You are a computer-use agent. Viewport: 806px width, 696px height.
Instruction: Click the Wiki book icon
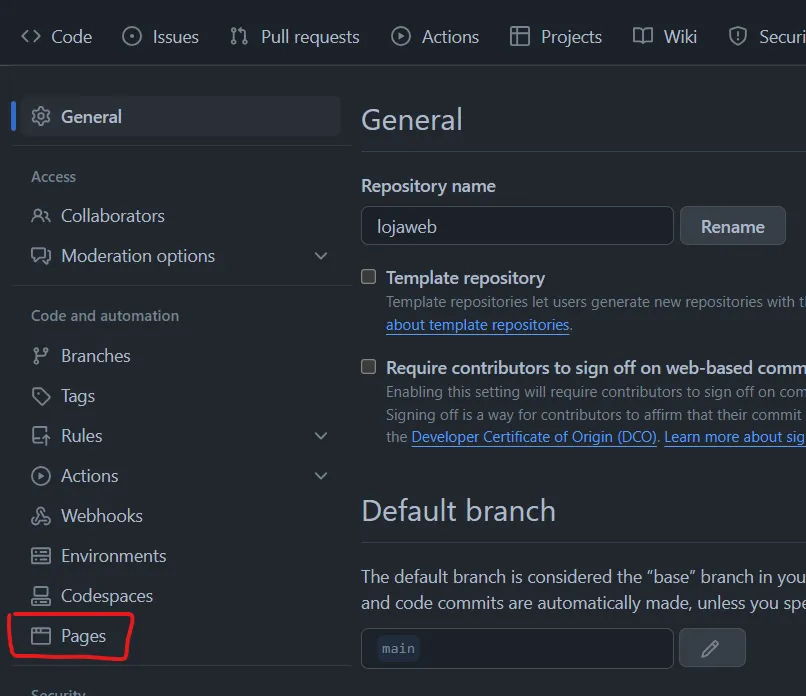(x=643, y=36)
